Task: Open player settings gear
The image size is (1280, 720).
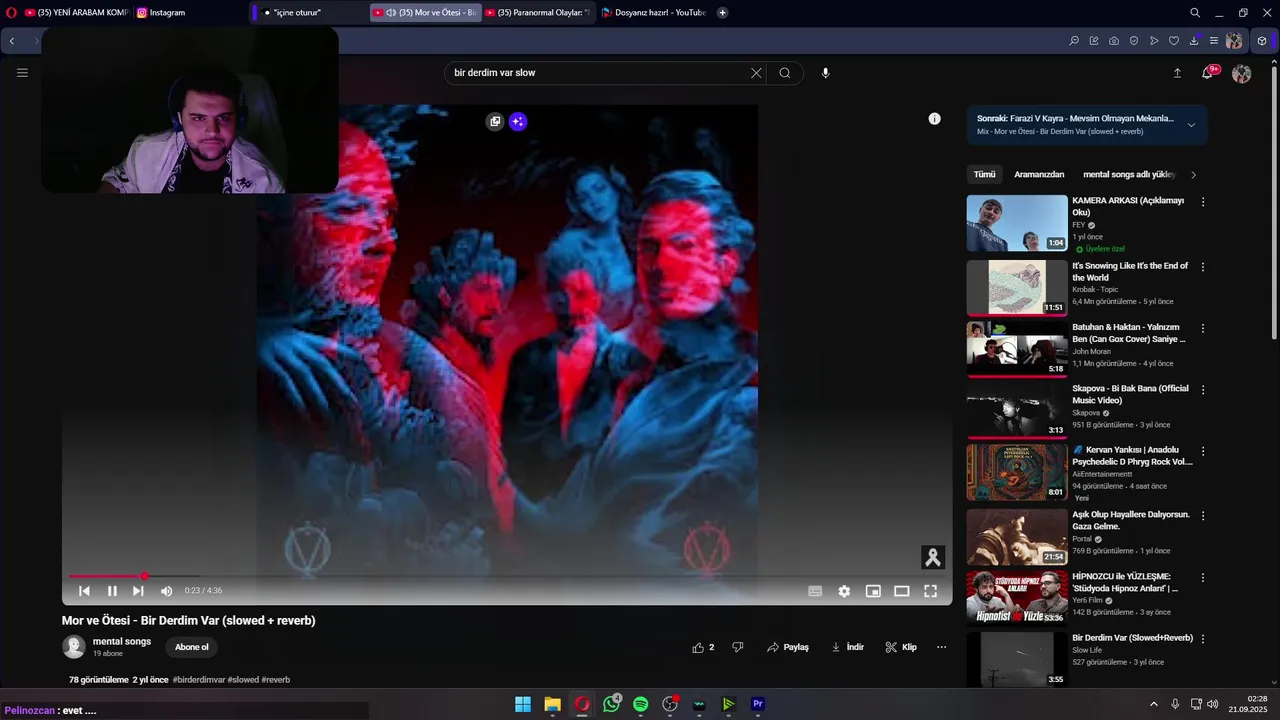Action: pos(844,591)
